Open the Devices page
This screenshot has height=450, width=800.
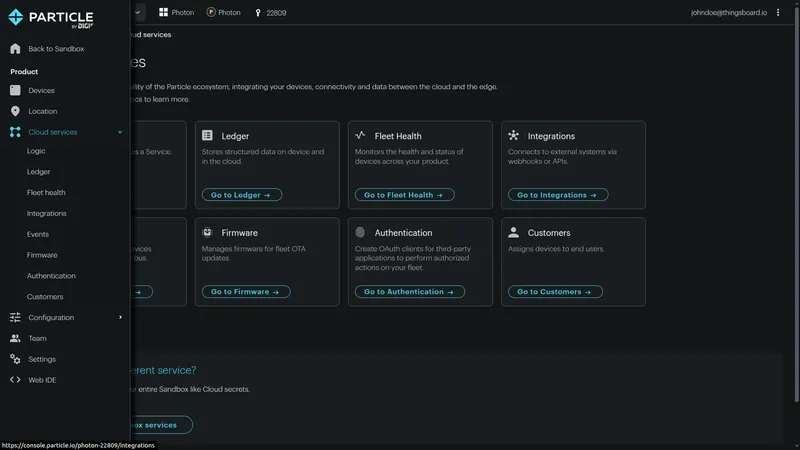(x=41, y=90)
